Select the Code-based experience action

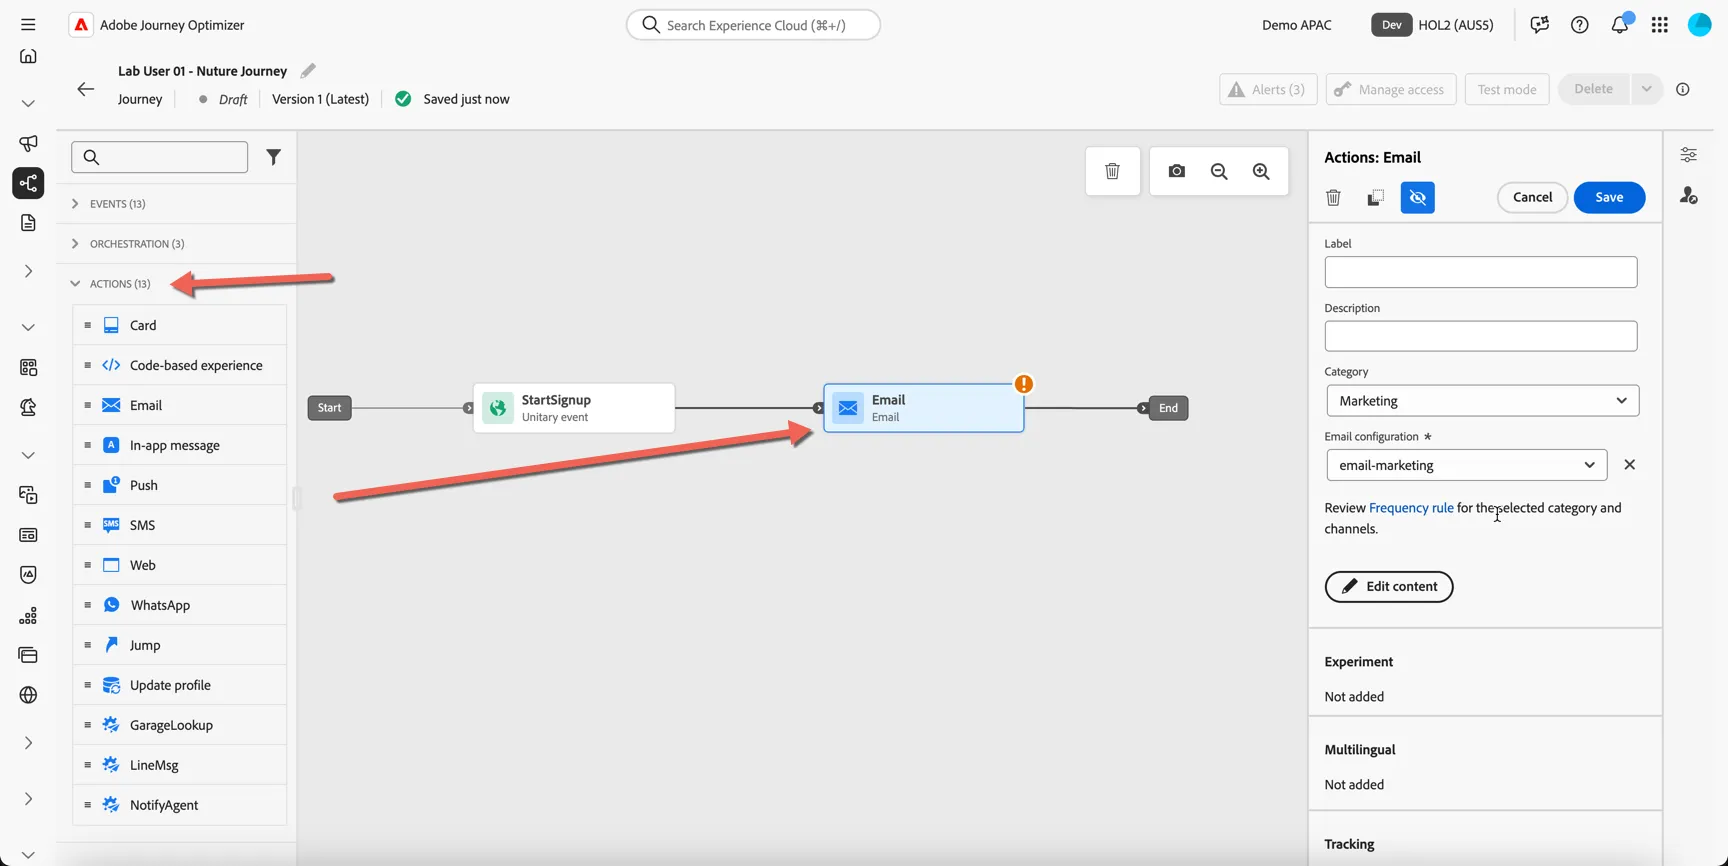[x=180, y=365]
